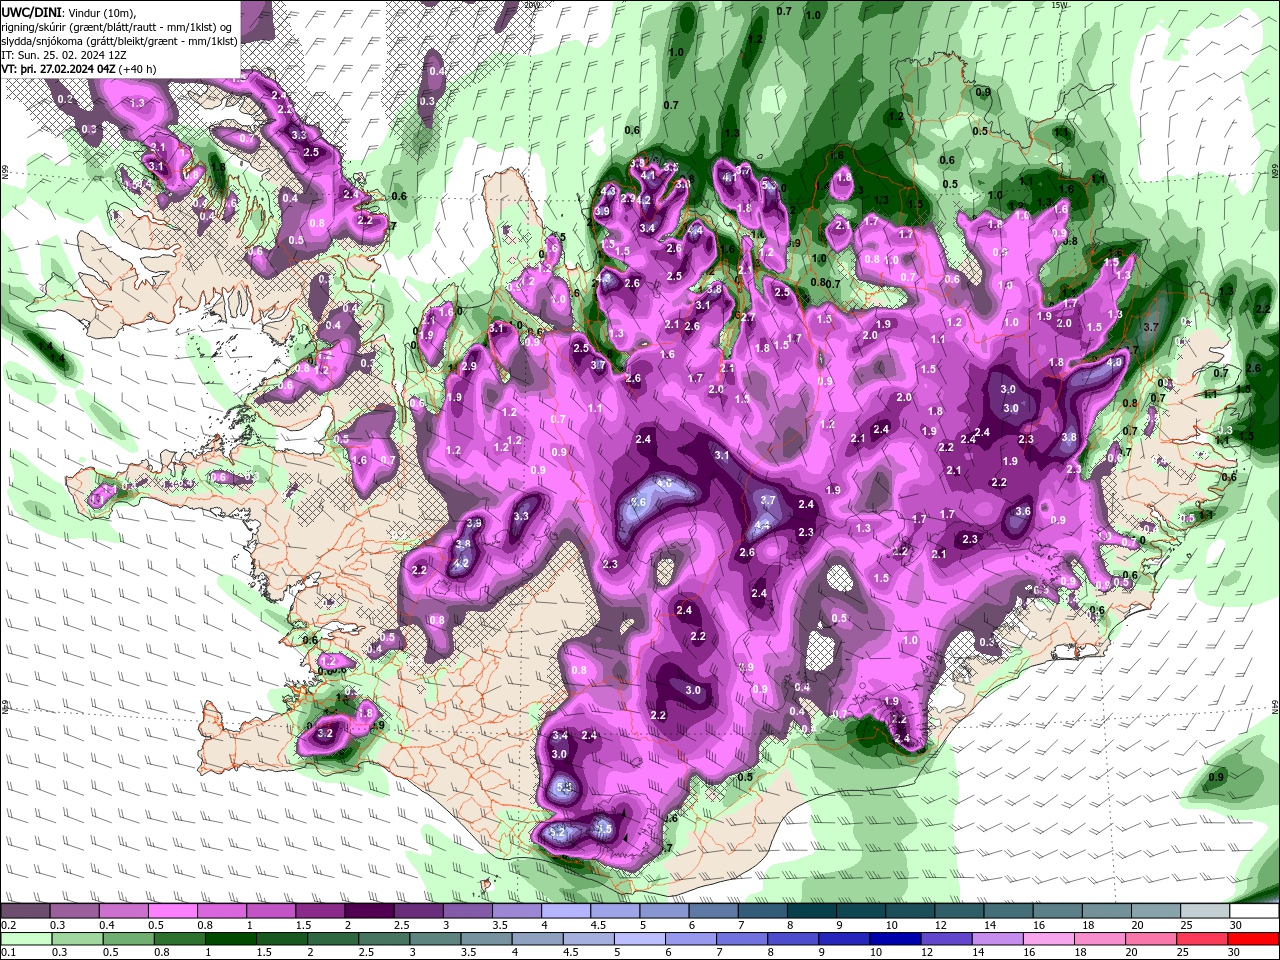Pick upper-row swatch starting at 7
The image size is (1280, 960).
(x=761, y=911)
